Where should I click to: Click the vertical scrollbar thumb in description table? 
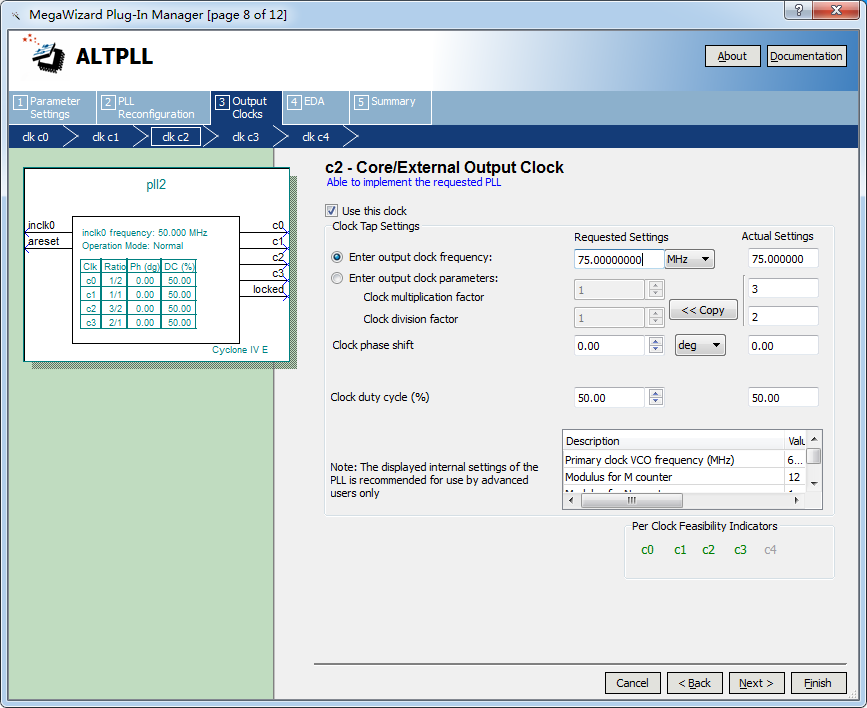click(814, 456)
